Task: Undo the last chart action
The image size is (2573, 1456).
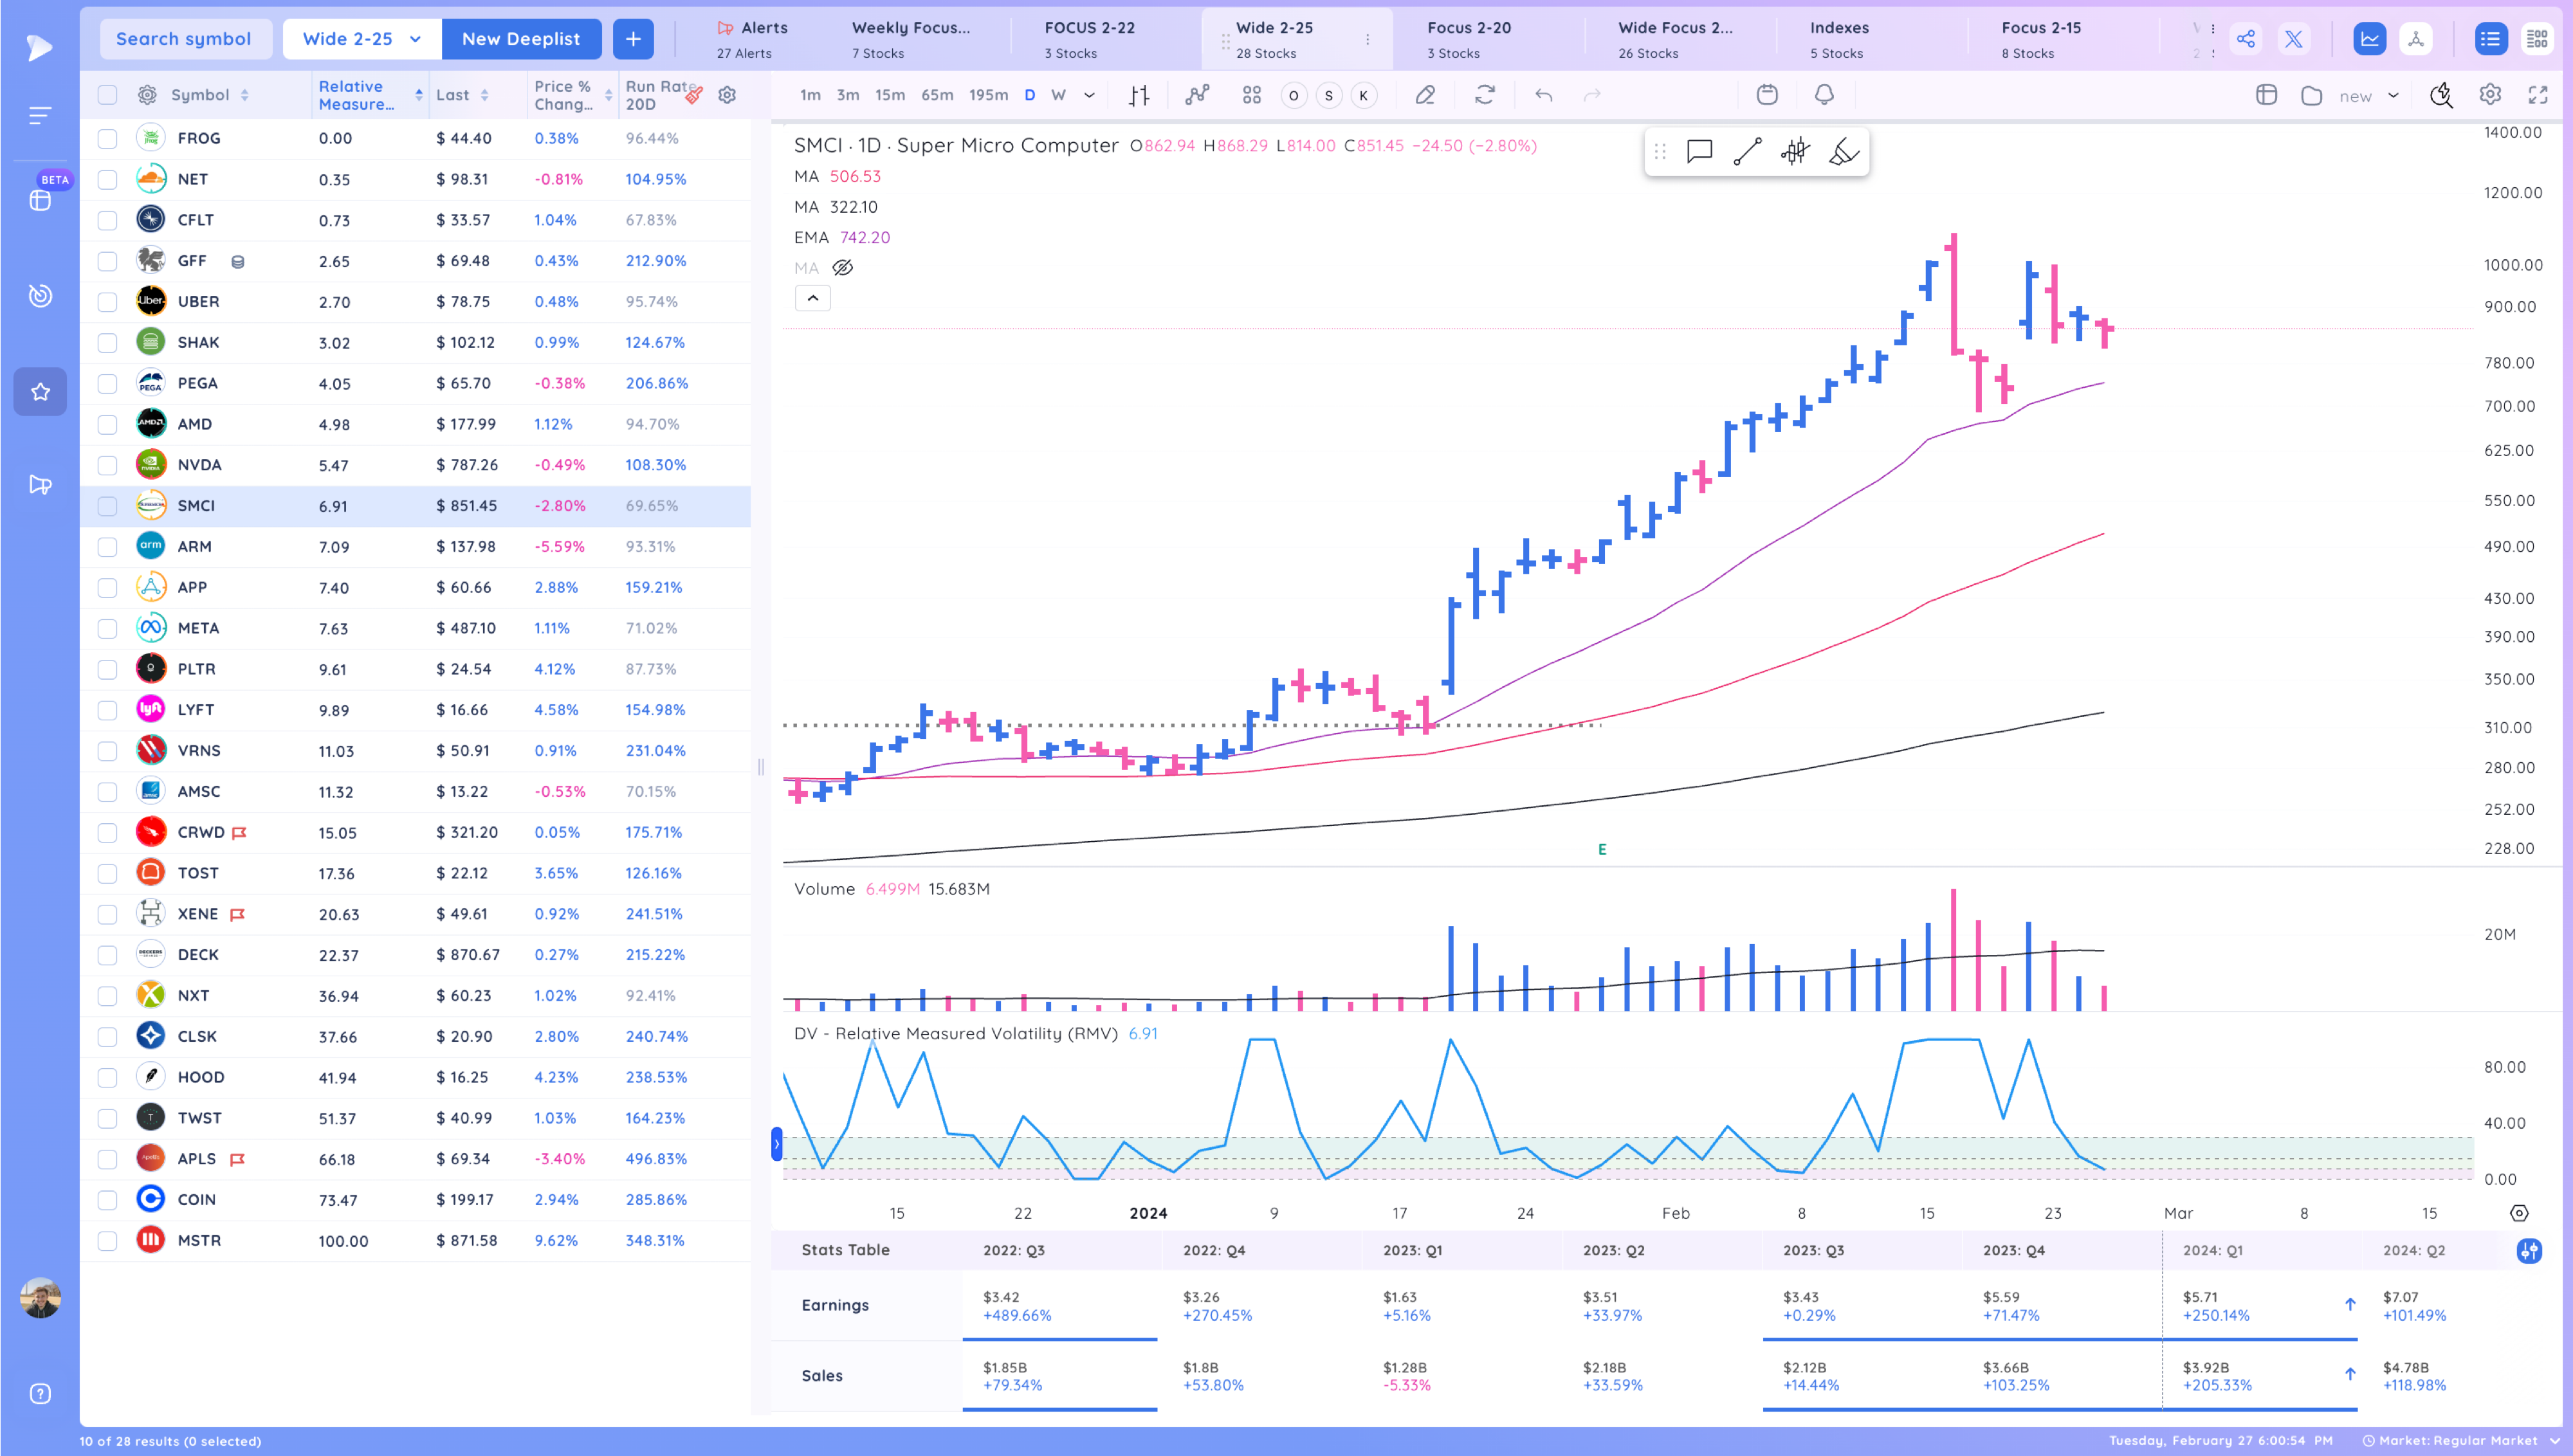Action: point(1544,95)
